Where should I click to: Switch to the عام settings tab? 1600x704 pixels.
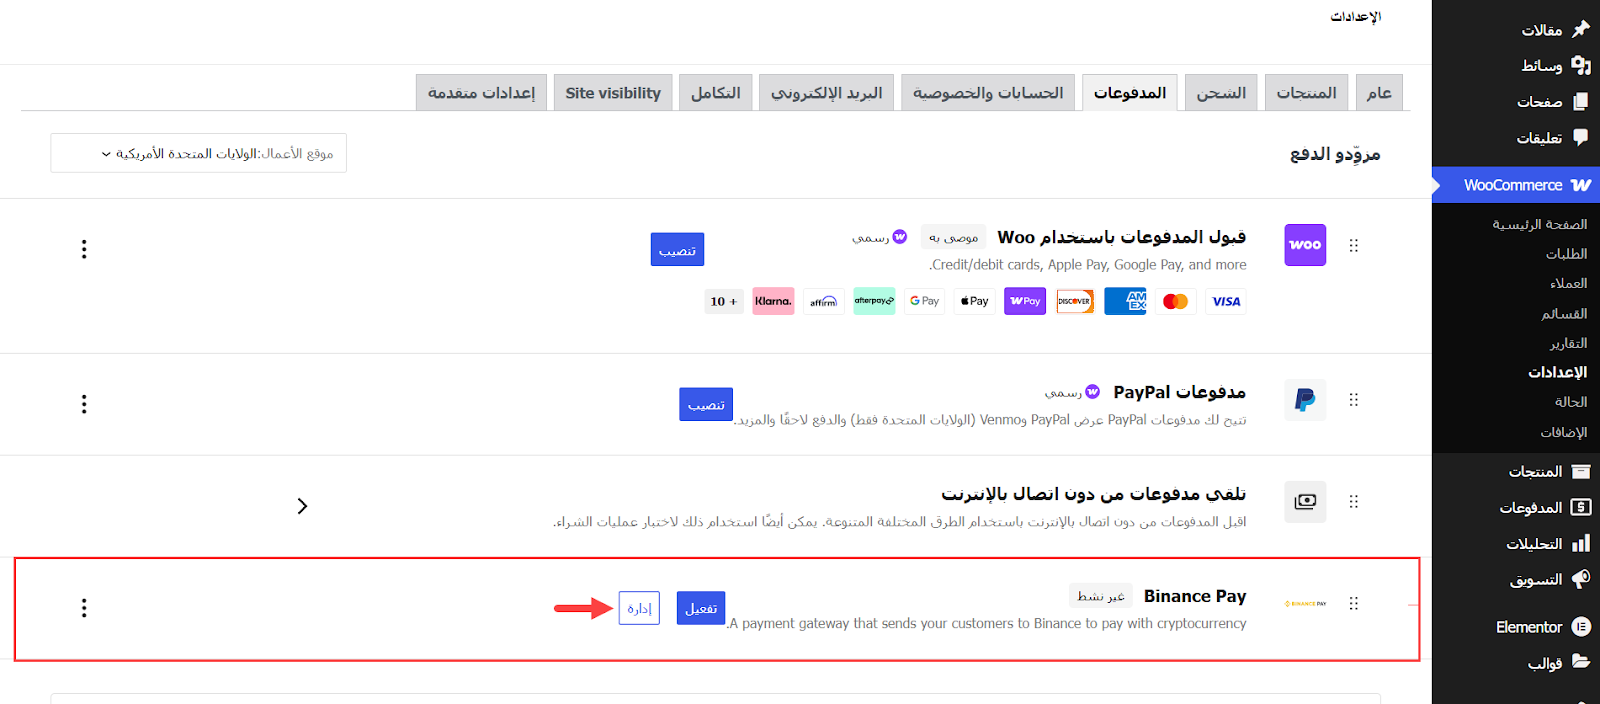[x=1379, y=92]
